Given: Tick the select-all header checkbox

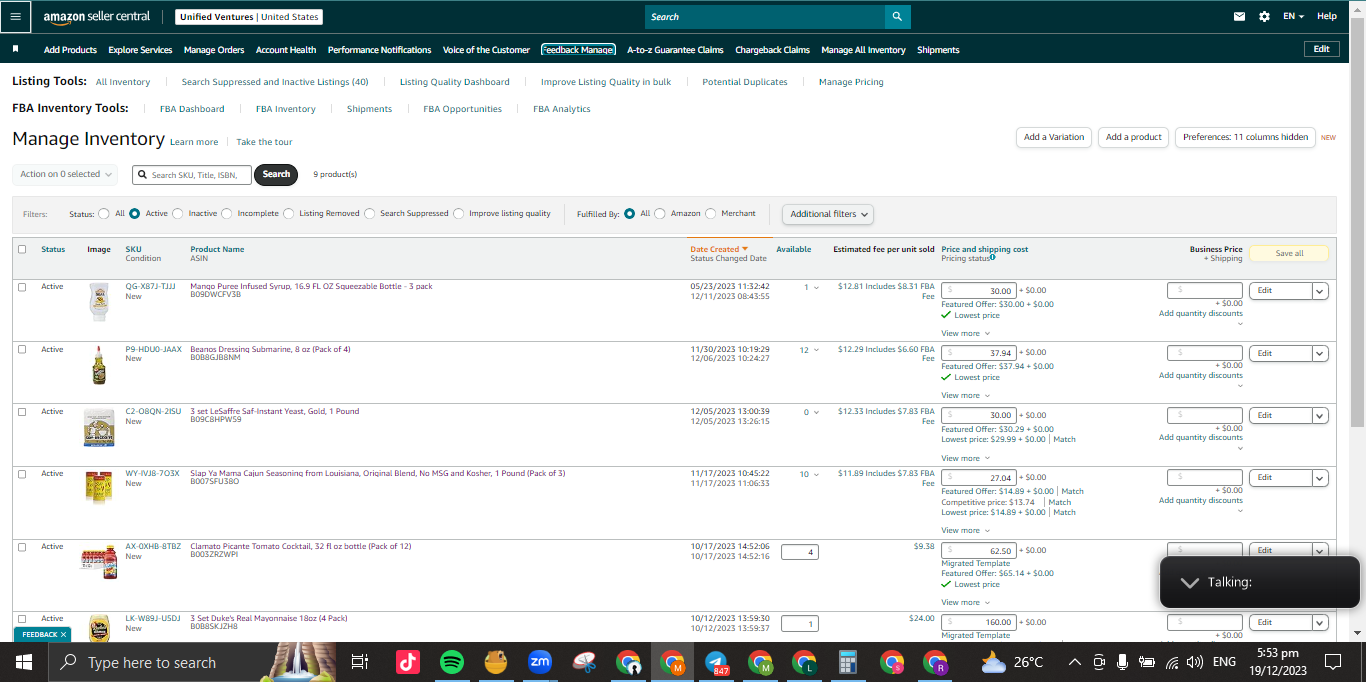Looking at the screenshot, I should pyautogui.click(x=22, y=249).
